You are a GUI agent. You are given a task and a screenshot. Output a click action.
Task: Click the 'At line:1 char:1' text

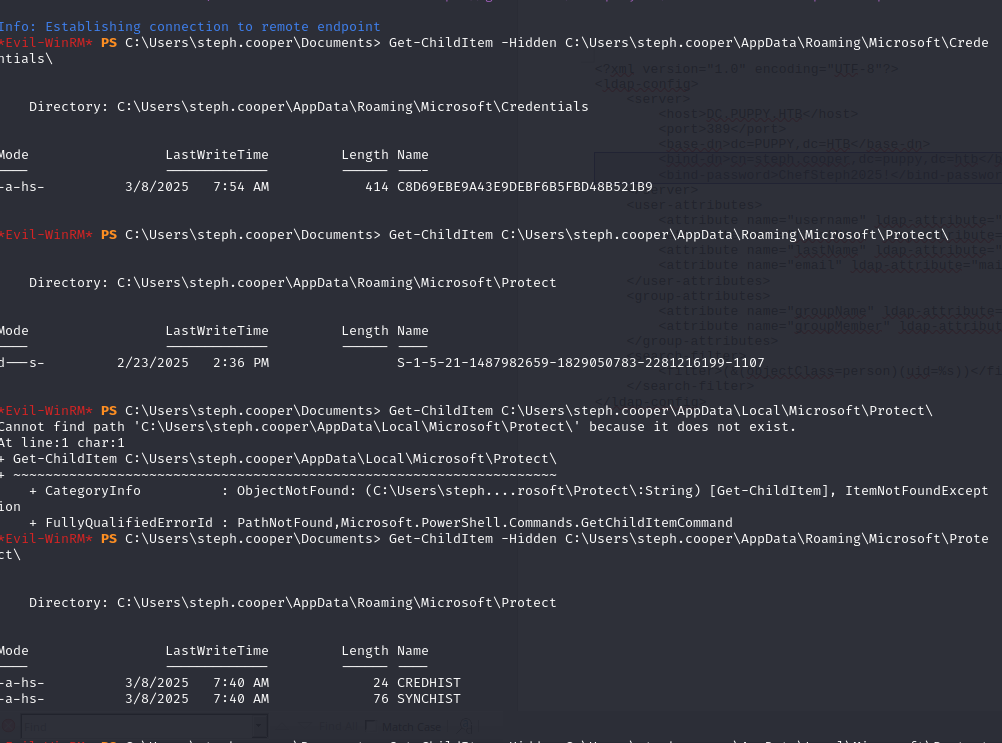tap(63, 443)
